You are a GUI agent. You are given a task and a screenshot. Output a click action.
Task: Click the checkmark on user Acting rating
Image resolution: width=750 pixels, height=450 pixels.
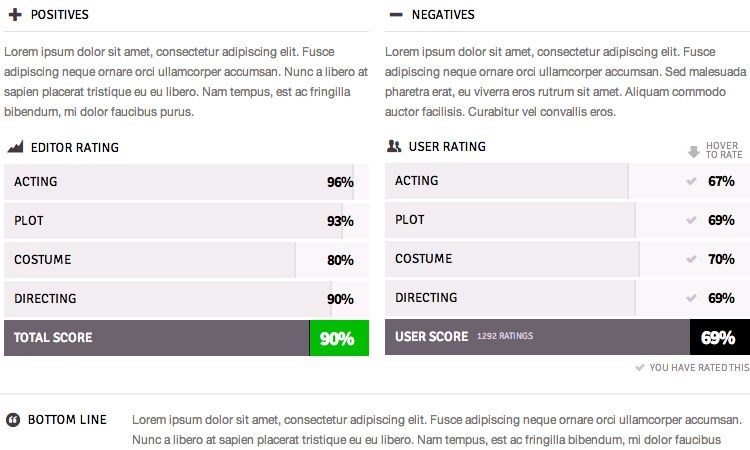(691, 181)
